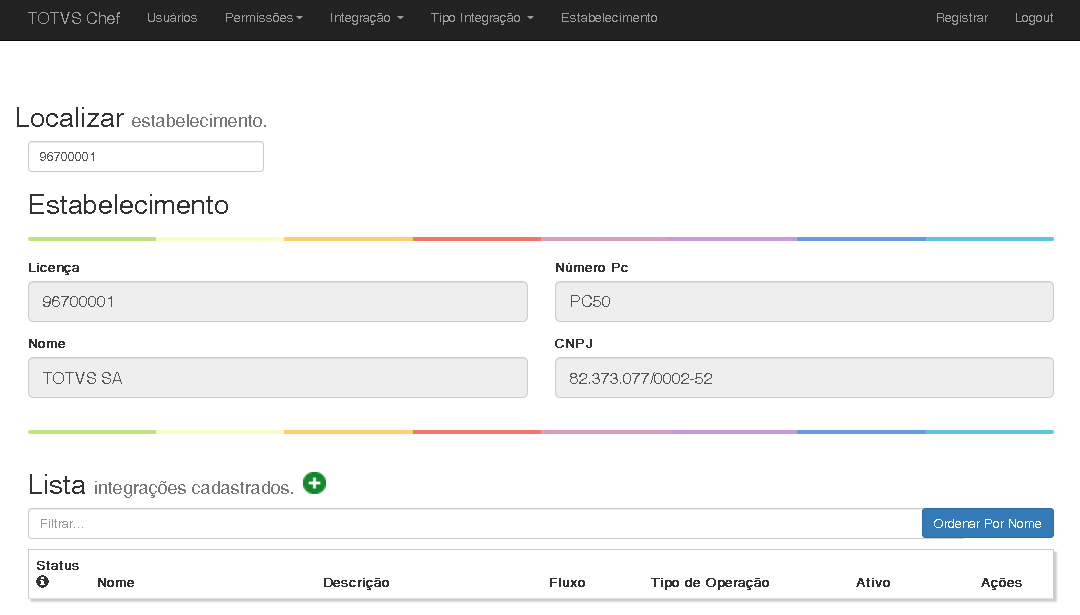
Task: Go to the Usuários menu item
Action: tap(172, 18)
